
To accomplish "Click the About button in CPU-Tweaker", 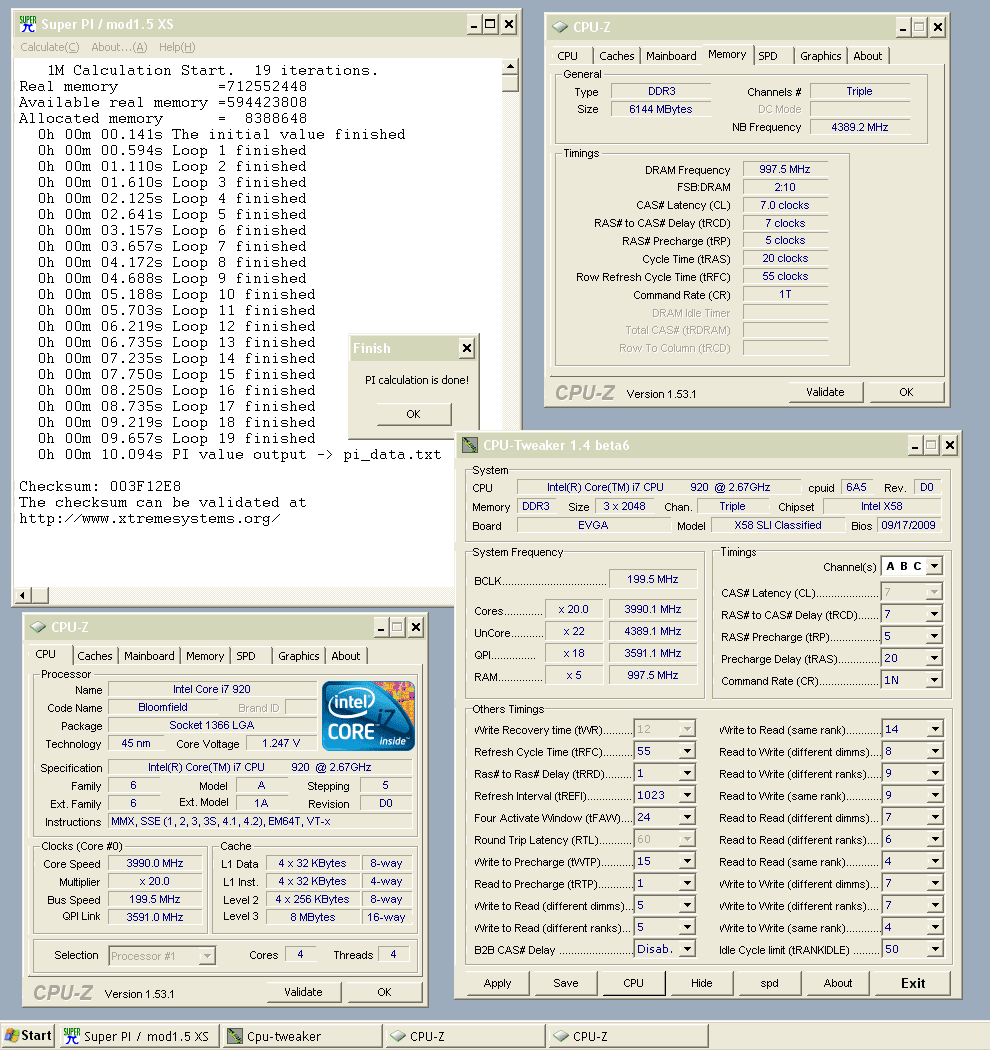I will pos(838,983).
